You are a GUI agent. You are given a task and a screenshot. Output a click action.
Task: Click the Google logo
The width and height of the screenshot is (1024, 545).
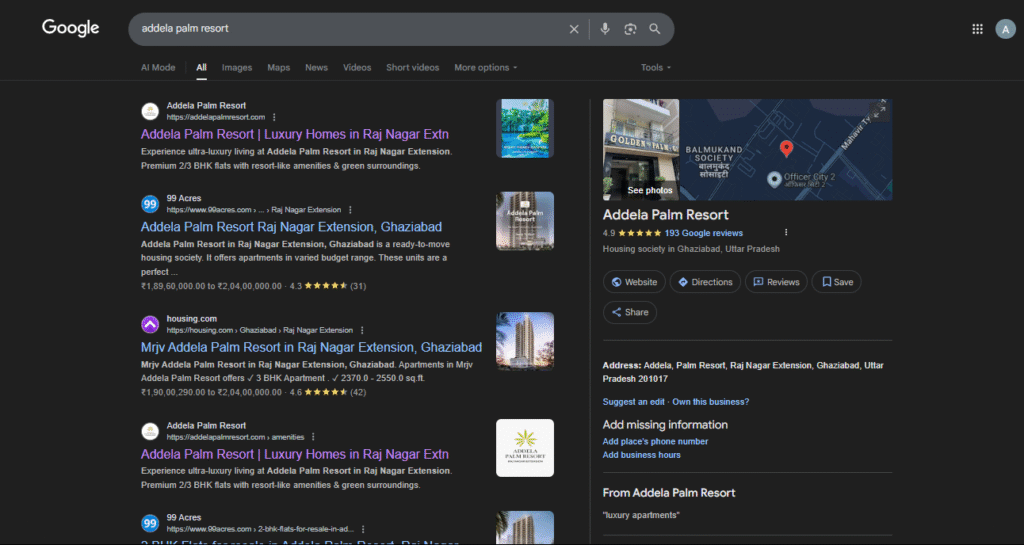(x=70, y=28)
